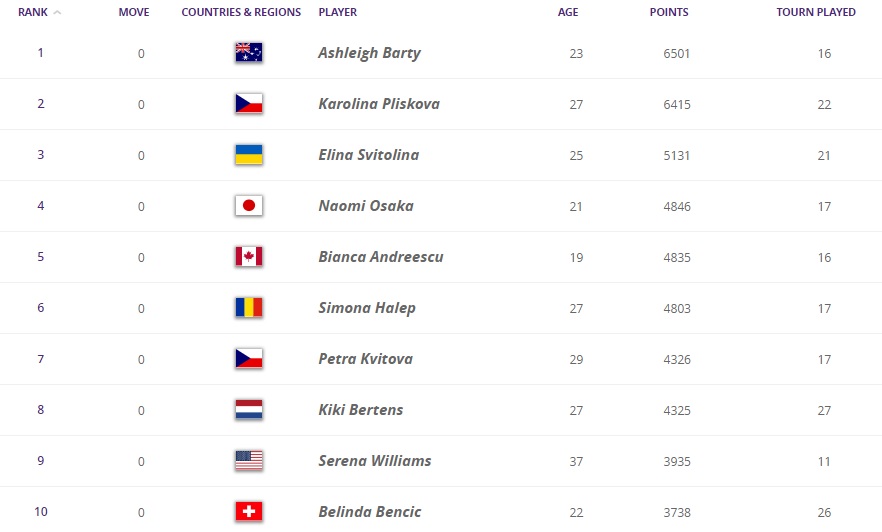Select the TOURN PLAYED column header
The width and height of the screenshot is (882, 532).
click(816, 12)
